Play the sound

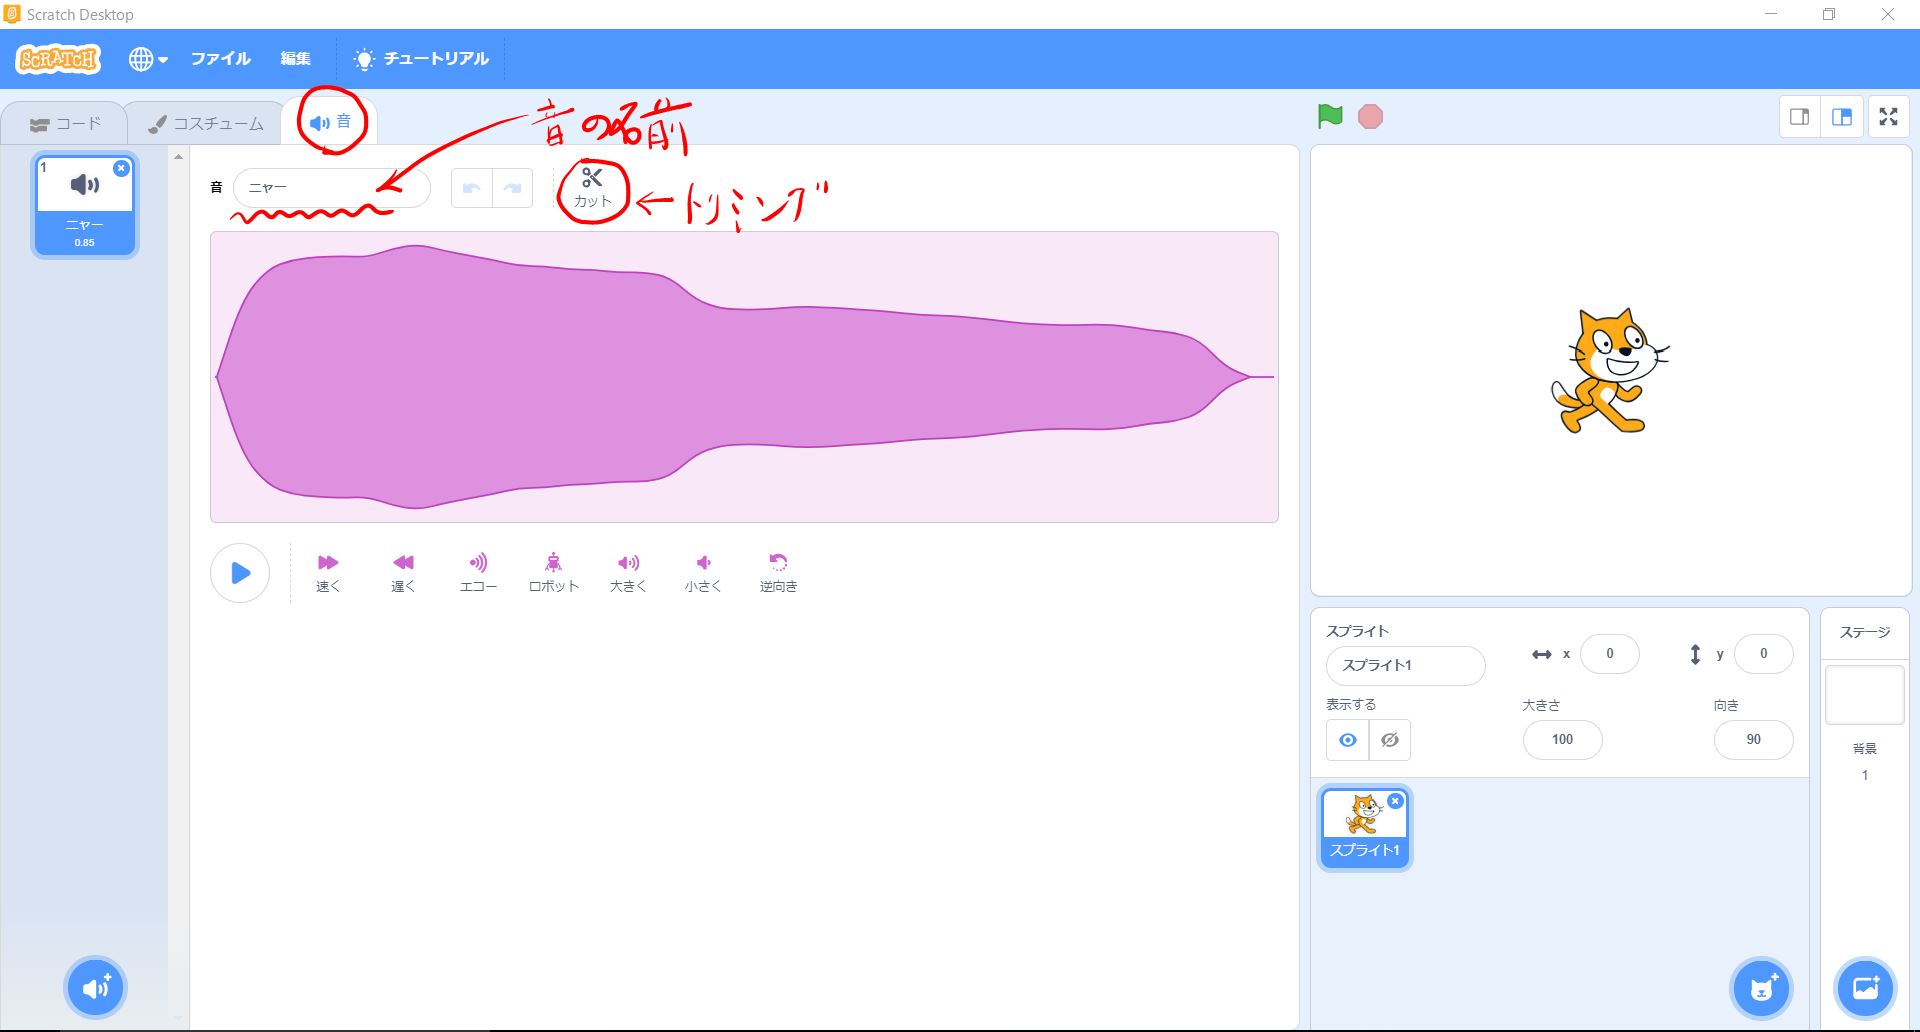point(240,573)
